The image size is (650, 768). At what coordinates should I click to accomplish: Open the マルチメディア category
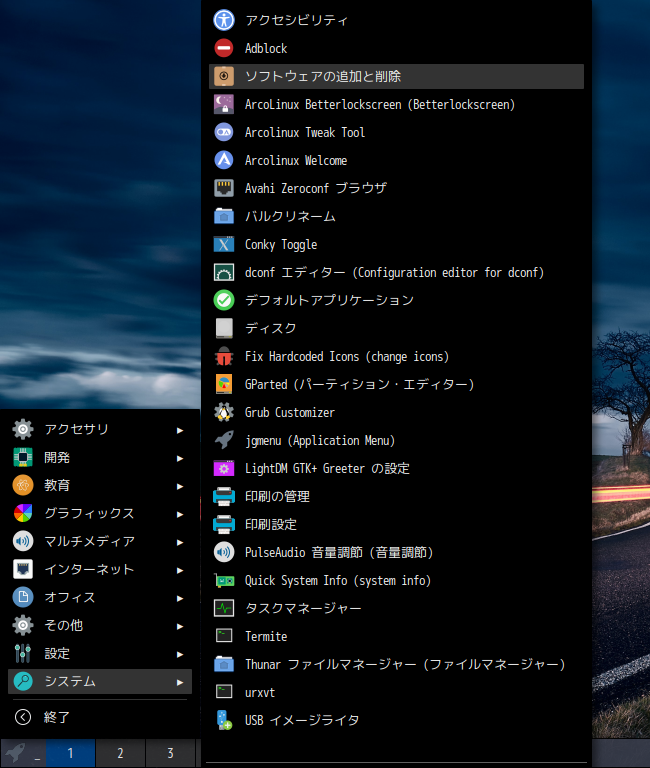tap(100, 541)
